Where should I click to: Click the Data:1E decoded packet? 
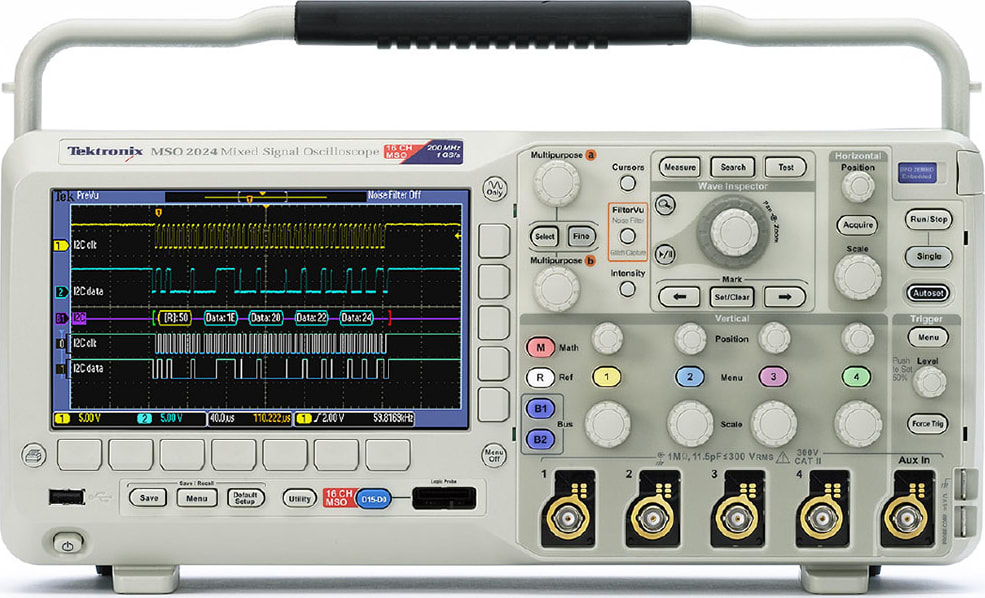pos(220,318)
